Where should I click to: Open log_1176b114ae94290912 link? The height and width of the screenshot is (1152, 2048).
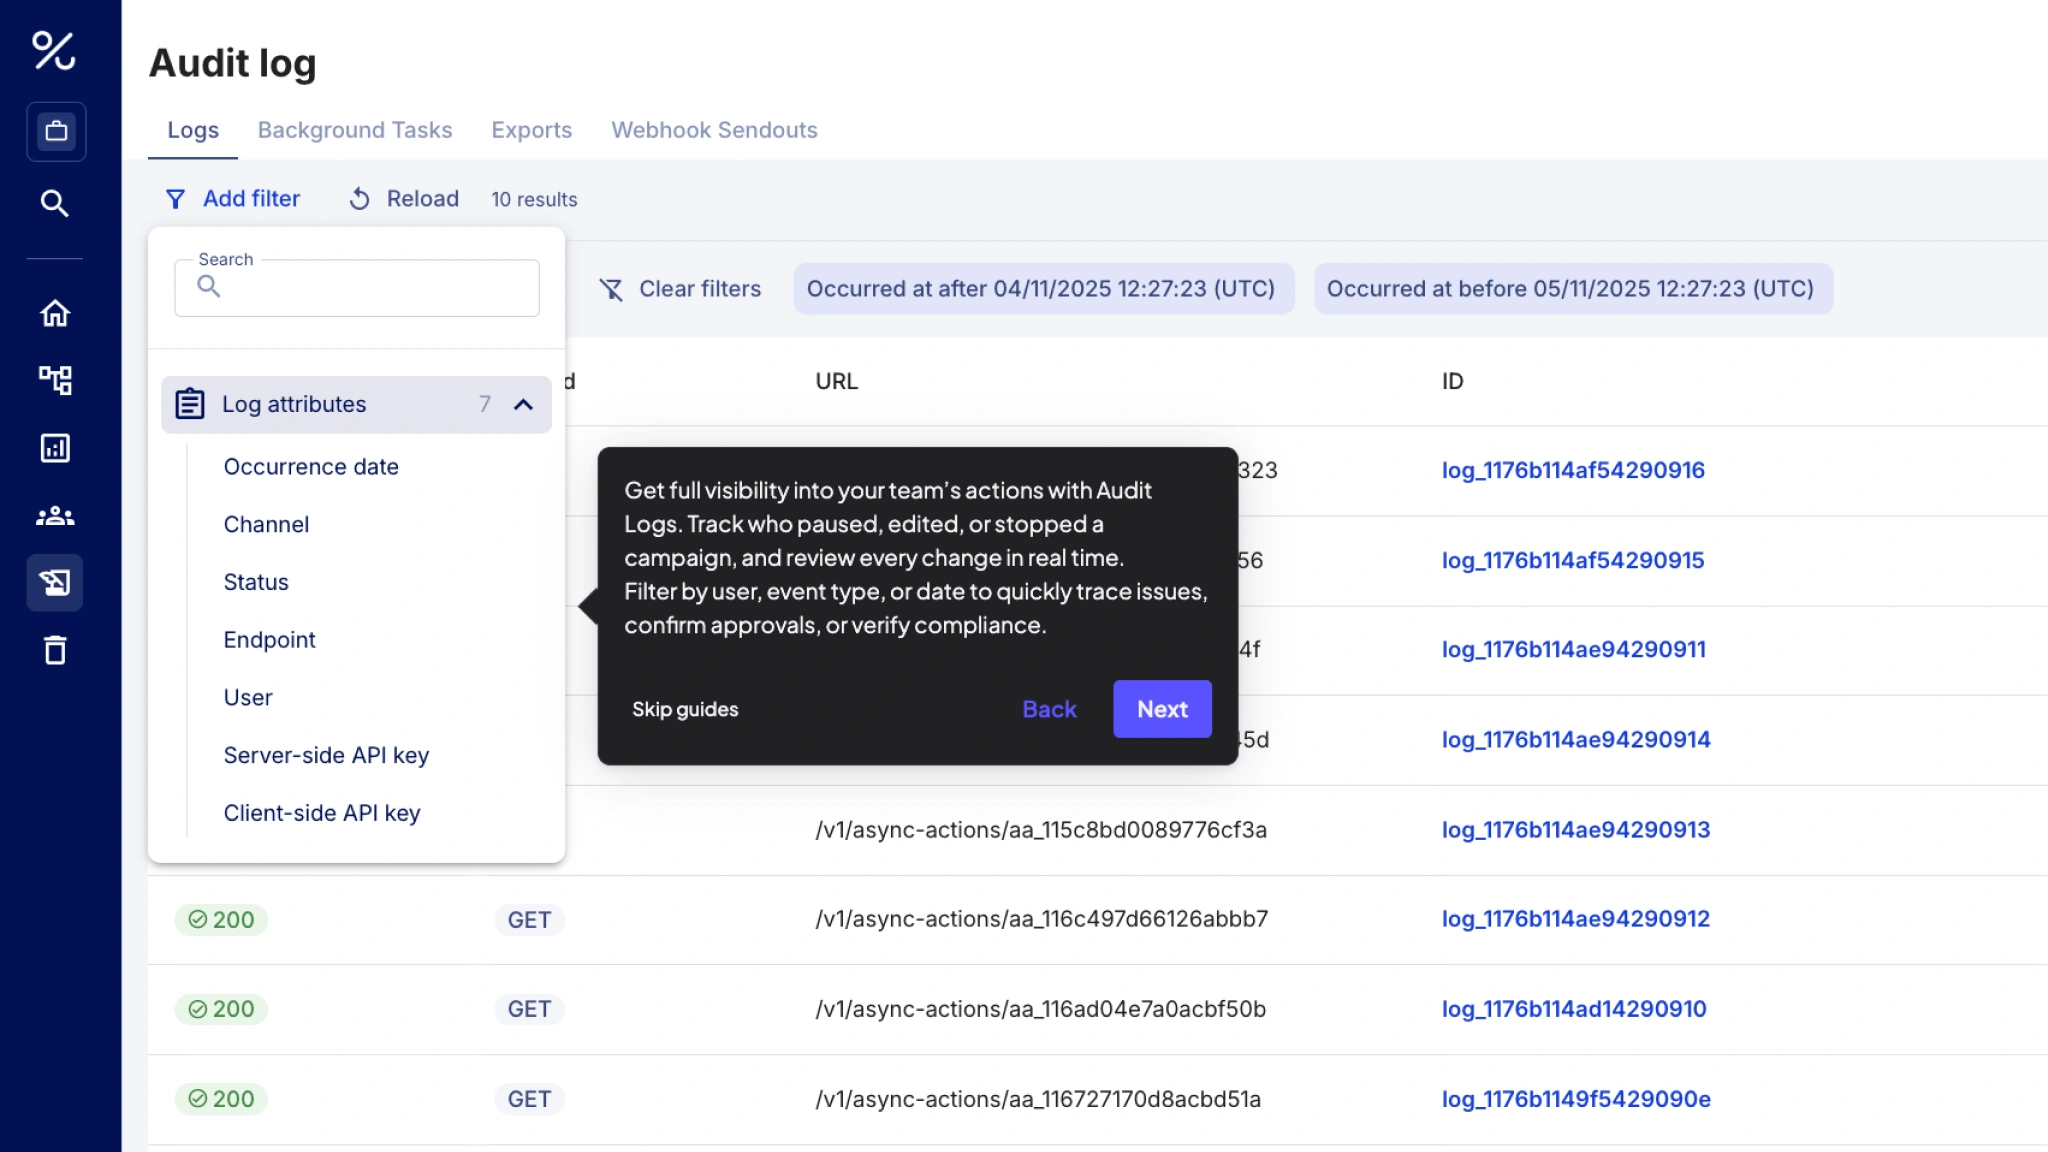coord(1575,919)
